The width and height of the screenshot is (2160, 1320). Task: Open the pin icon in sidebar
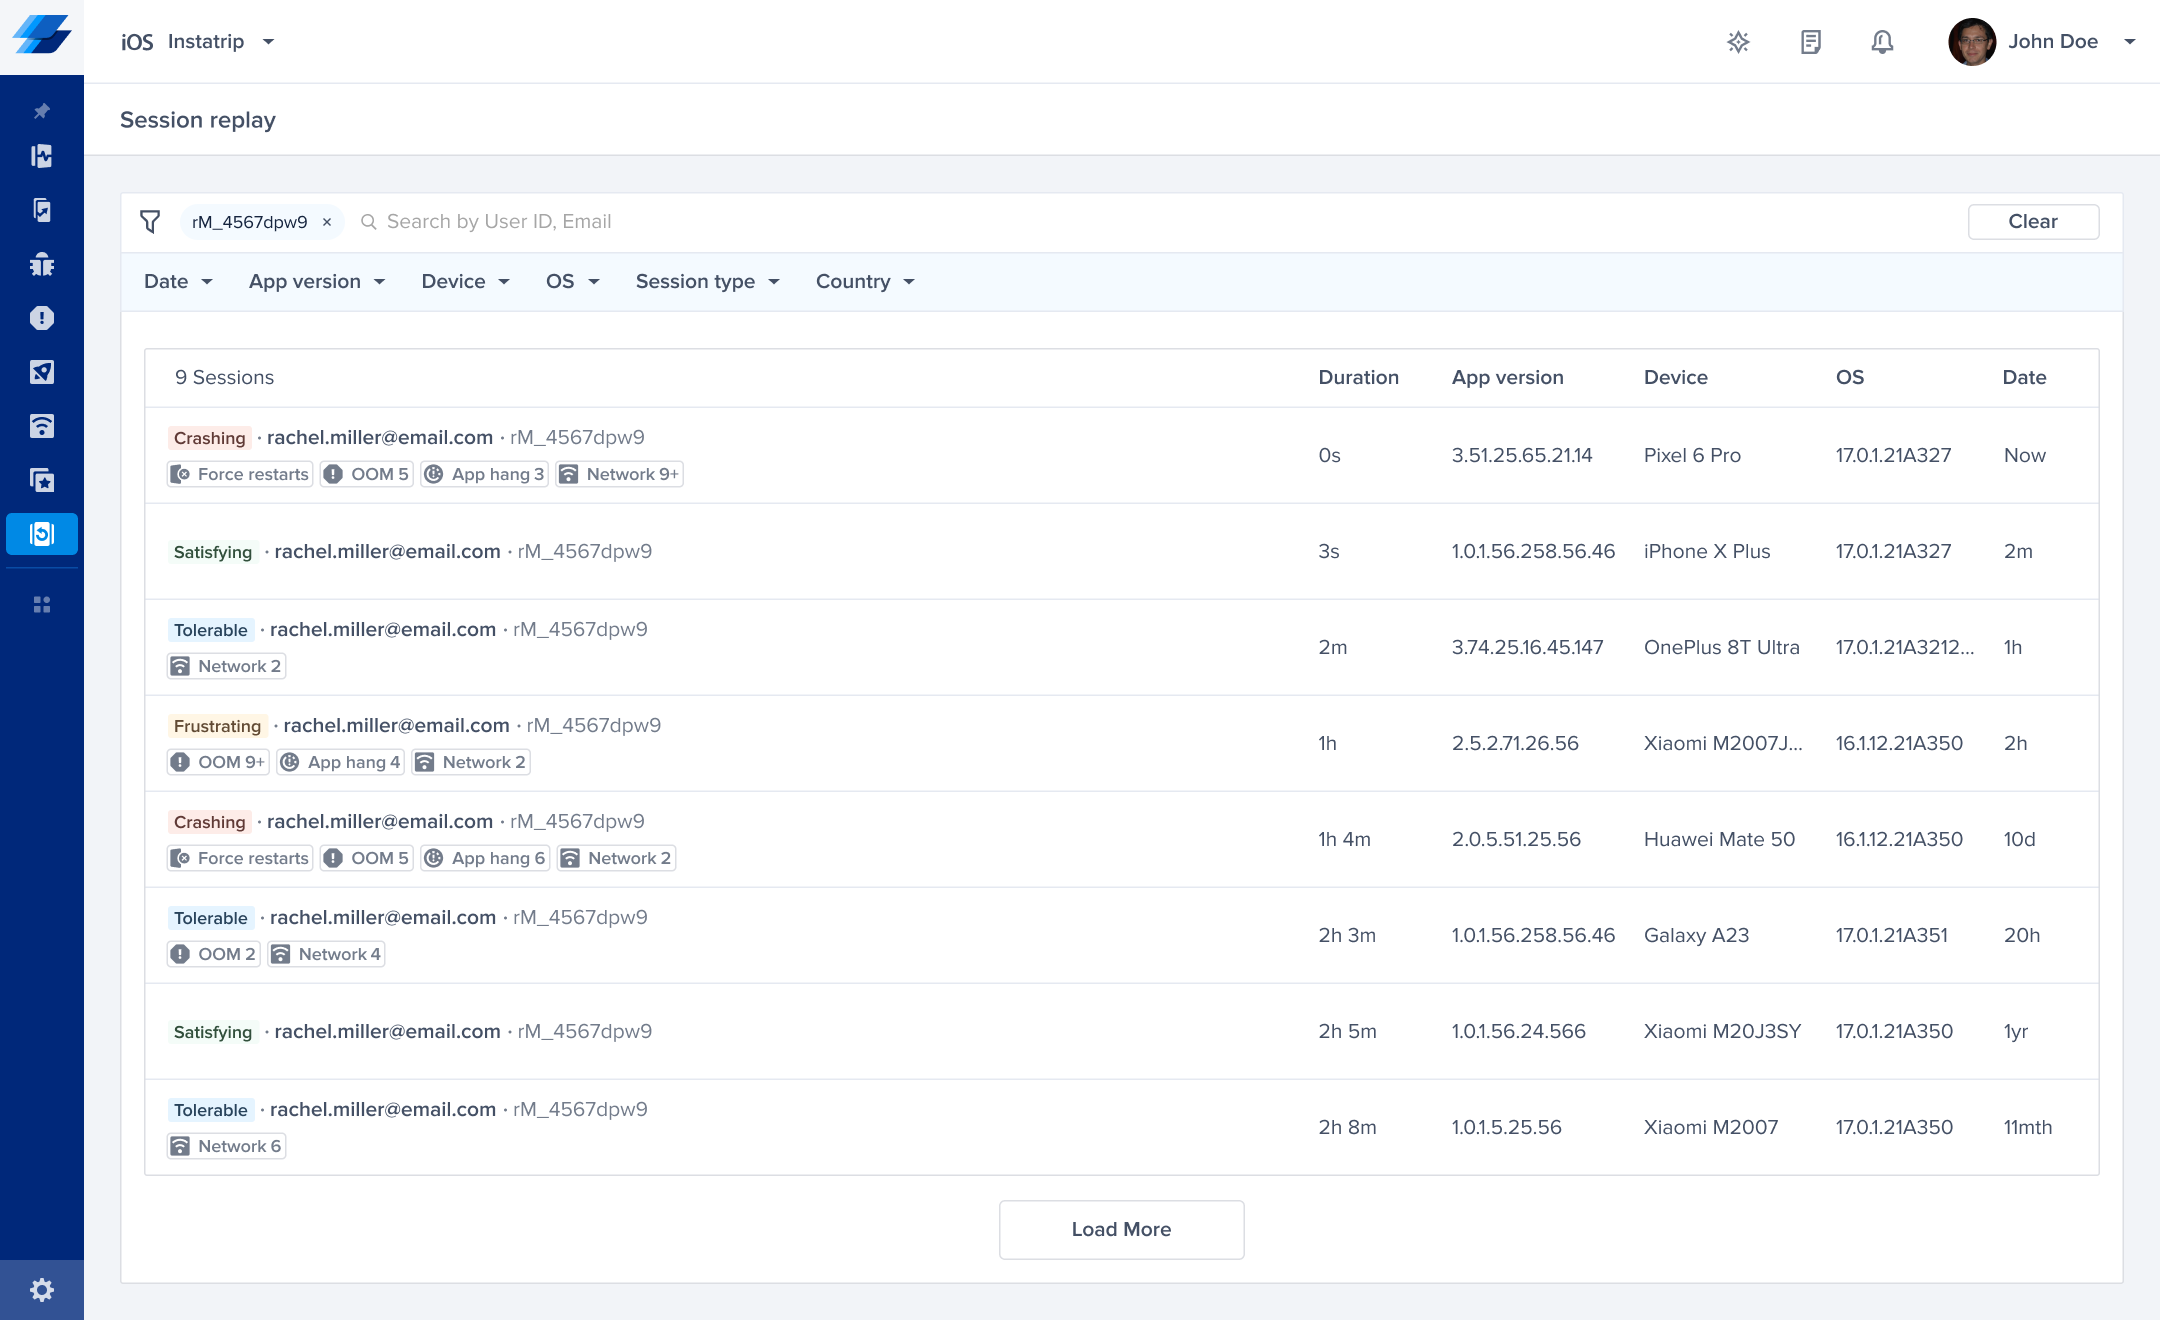41,111
